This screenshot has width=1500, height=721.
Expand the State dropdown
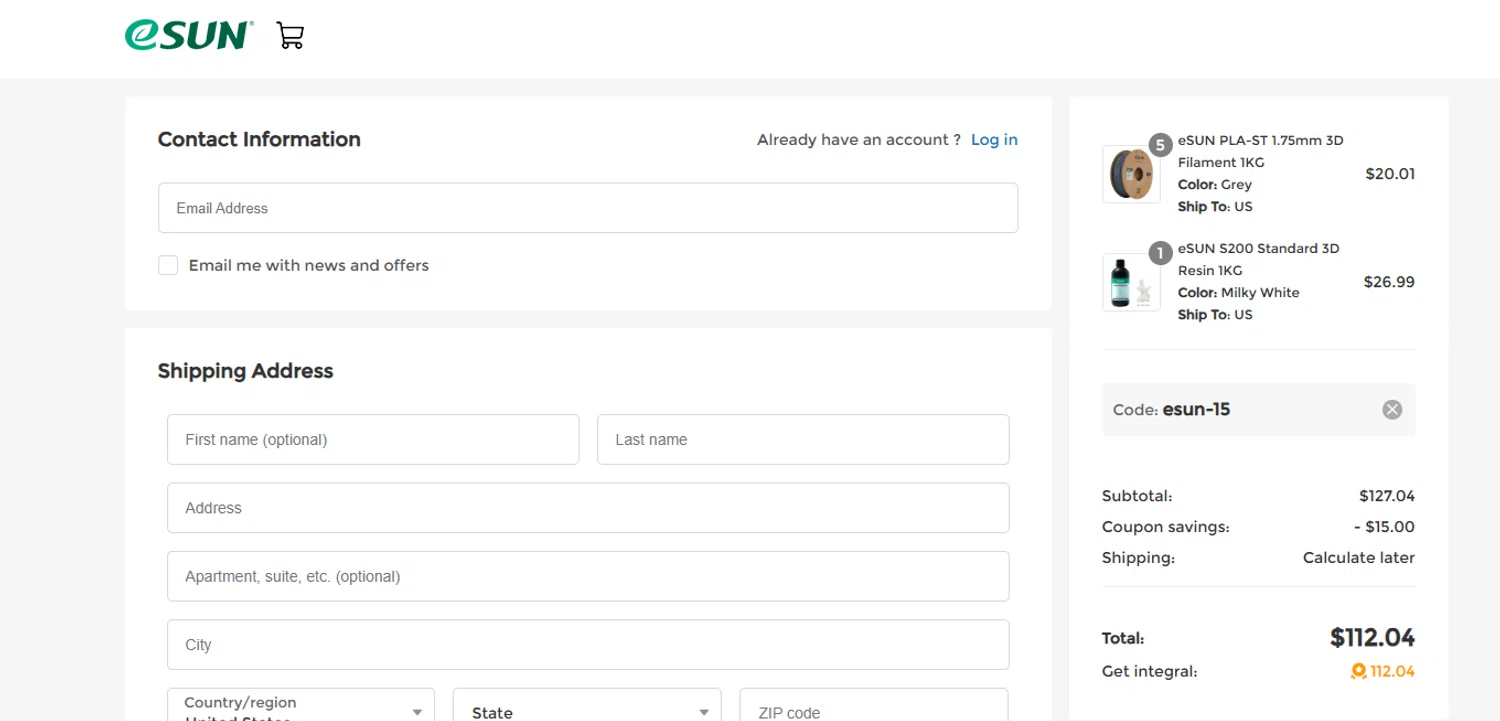[x=587, y=704]
